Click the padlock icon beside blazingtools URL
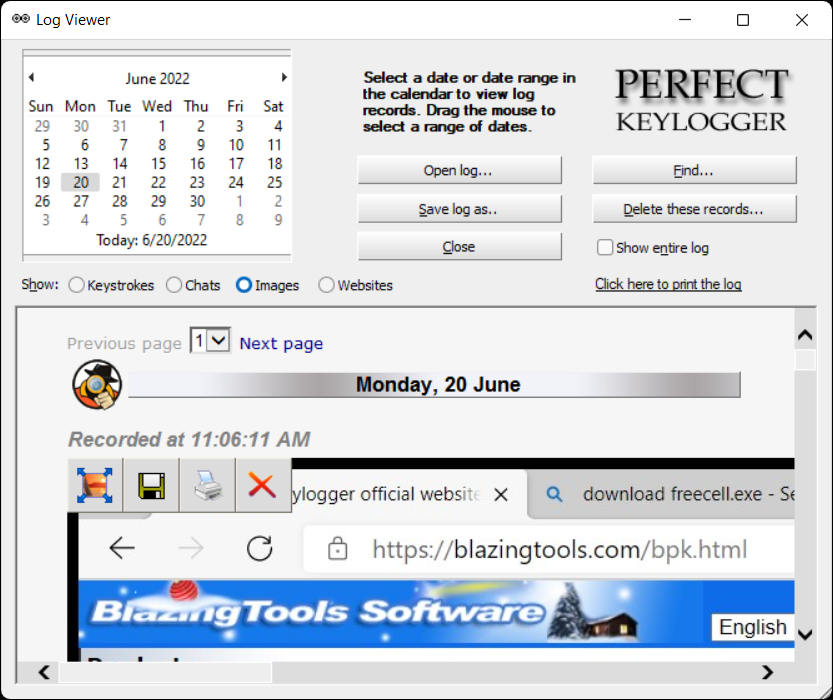833x700 pixels. (x=337, y=549)
